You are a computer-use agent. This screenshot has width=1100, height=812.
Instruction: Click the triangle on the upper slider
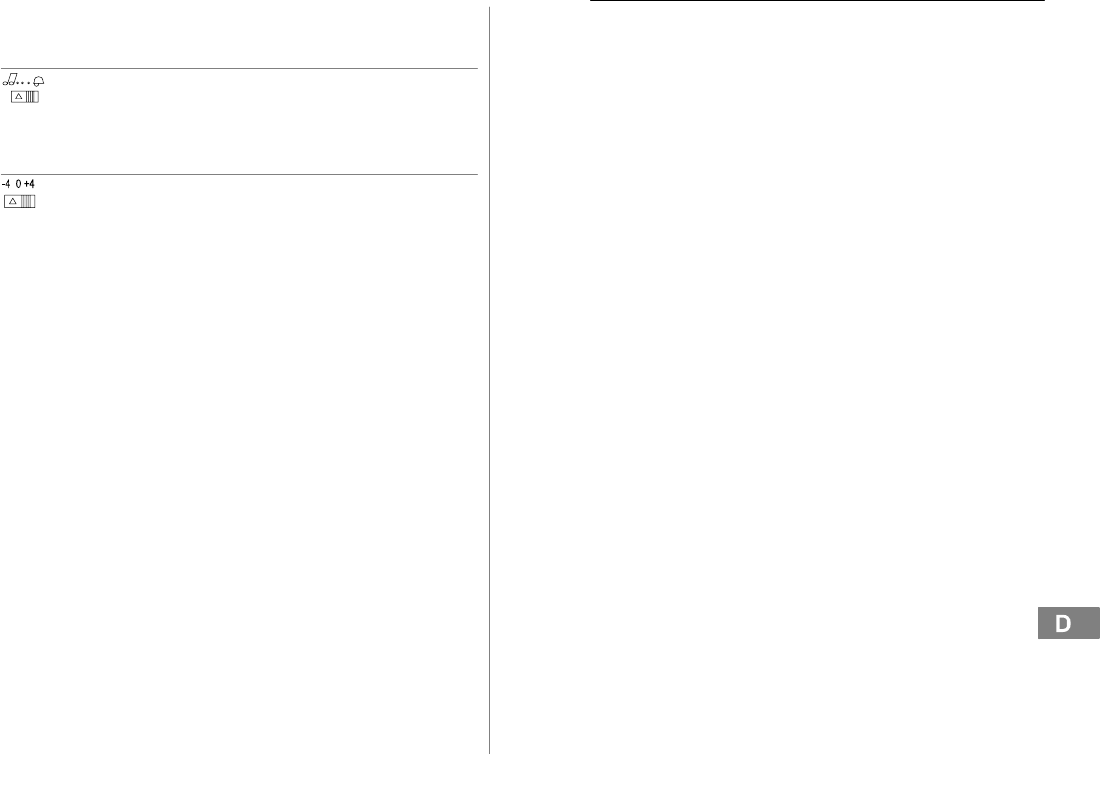[19, 97]
